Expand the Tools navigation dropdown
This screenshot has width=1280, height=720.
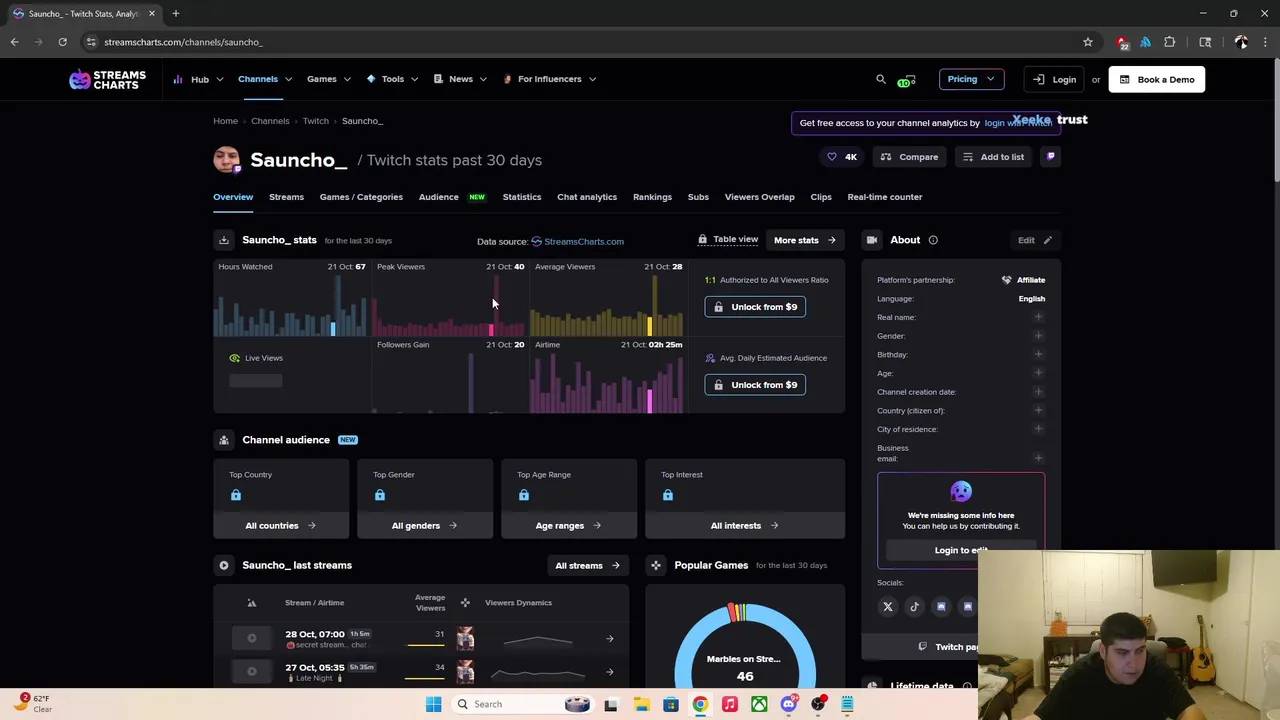tap(392, 79)
